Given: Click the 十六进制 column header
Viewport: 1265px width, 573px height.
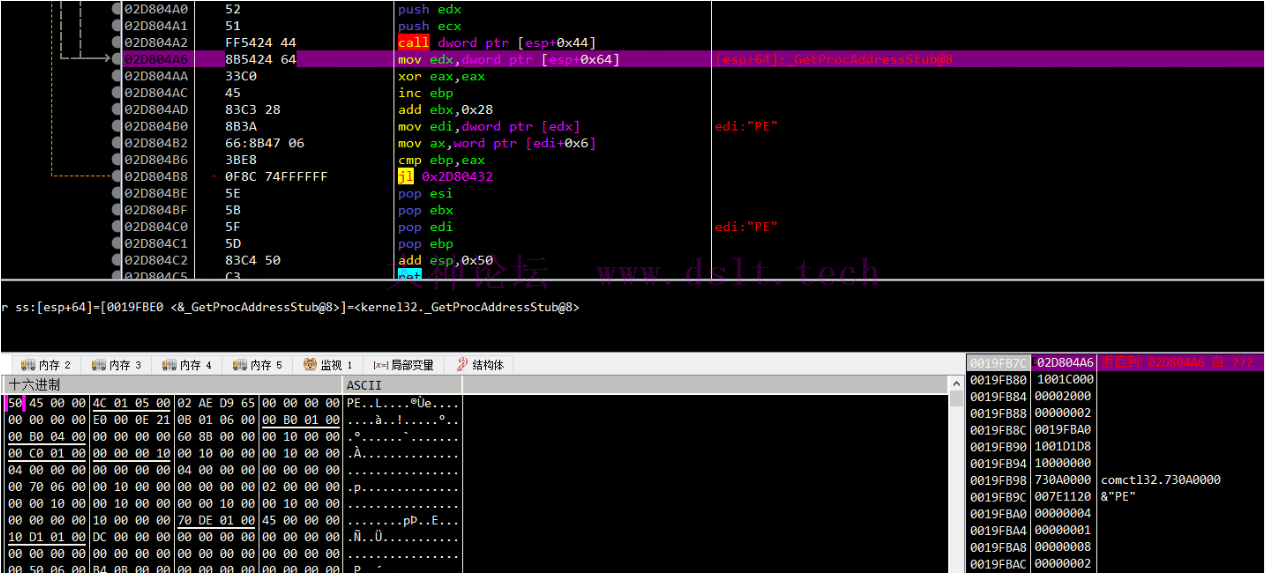Looking at the screenshot, I should (34, 385).
